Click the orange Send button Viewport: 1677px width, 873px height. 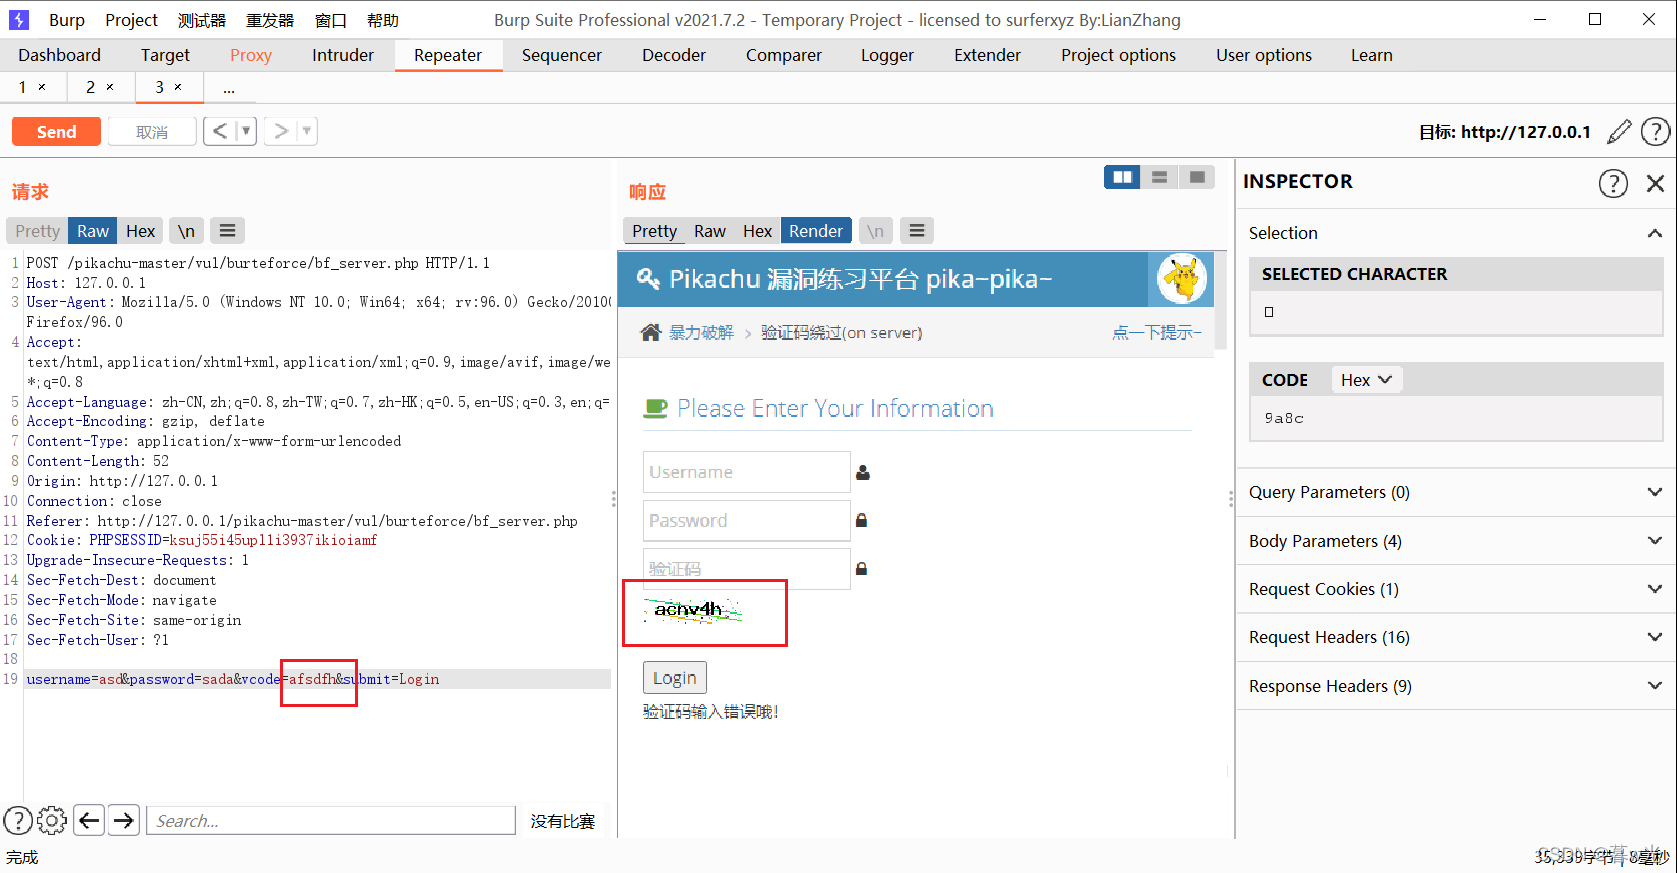point(56,132)
